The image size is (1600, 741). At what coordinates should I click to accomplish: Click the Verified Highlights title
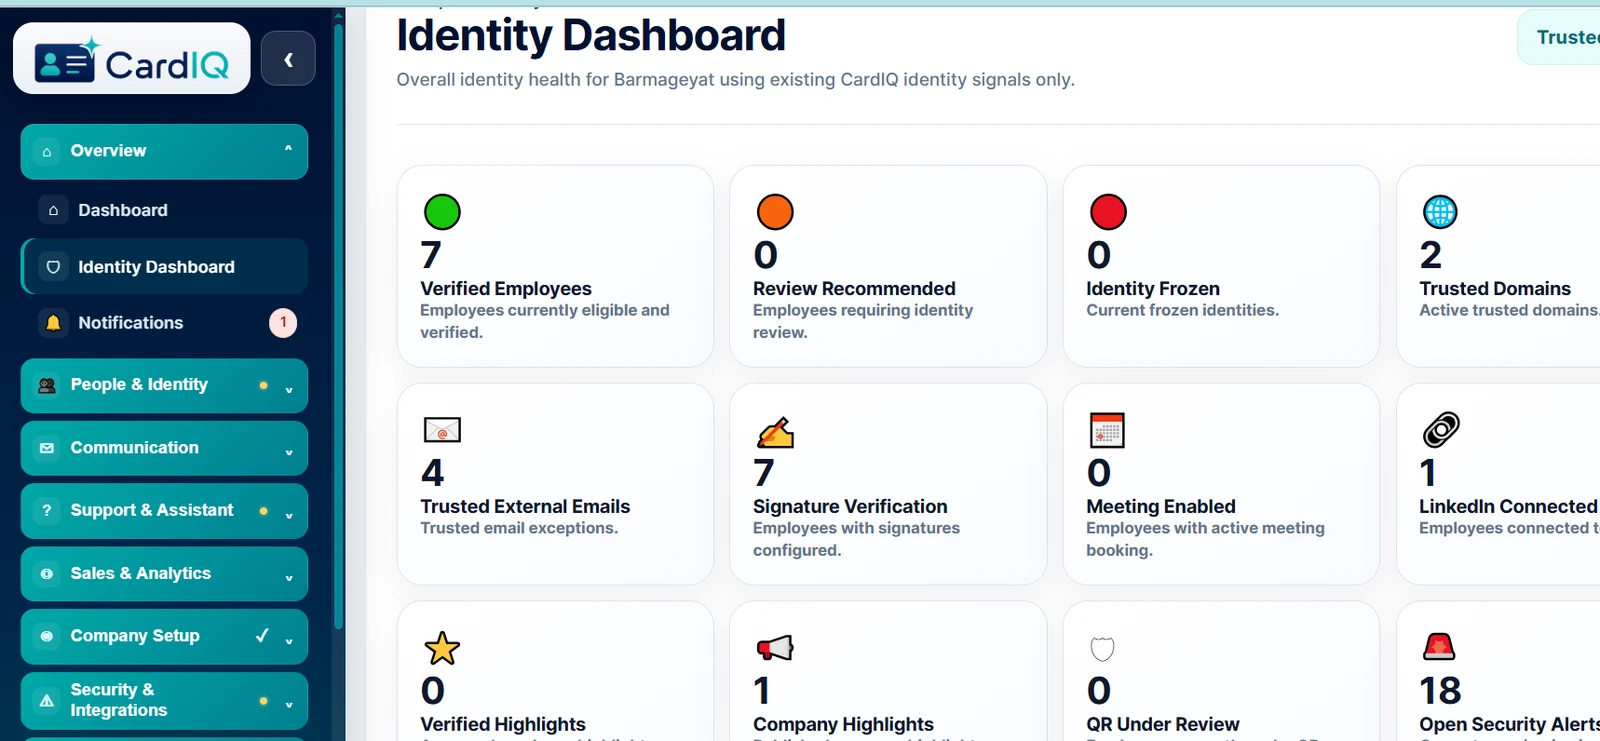pos(503,724)
